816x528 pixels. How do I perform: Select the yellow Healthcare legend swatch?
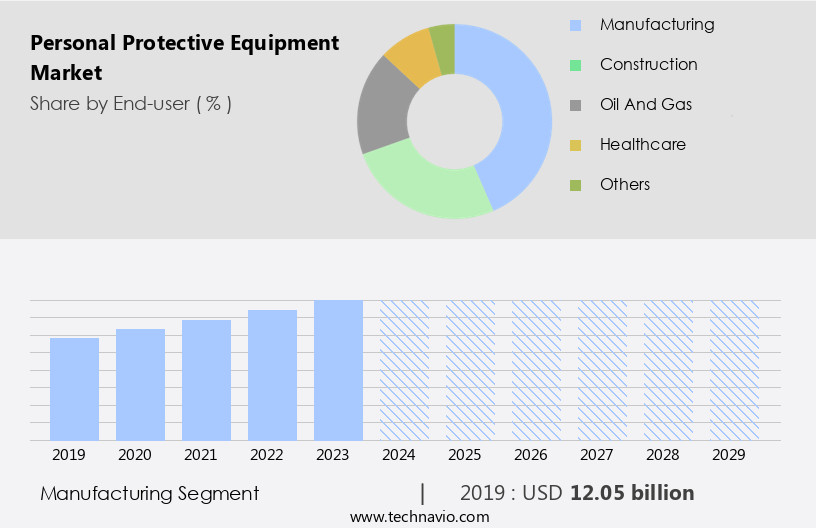click(x=575, y=145)
